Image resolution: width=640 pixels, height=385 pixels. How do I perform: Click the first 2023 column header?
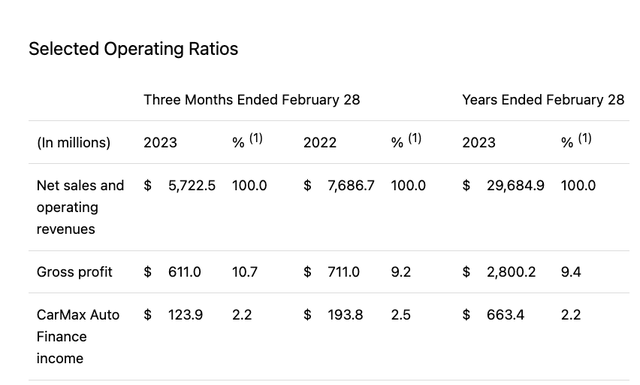pyautogui.click(x=160, y=142)
